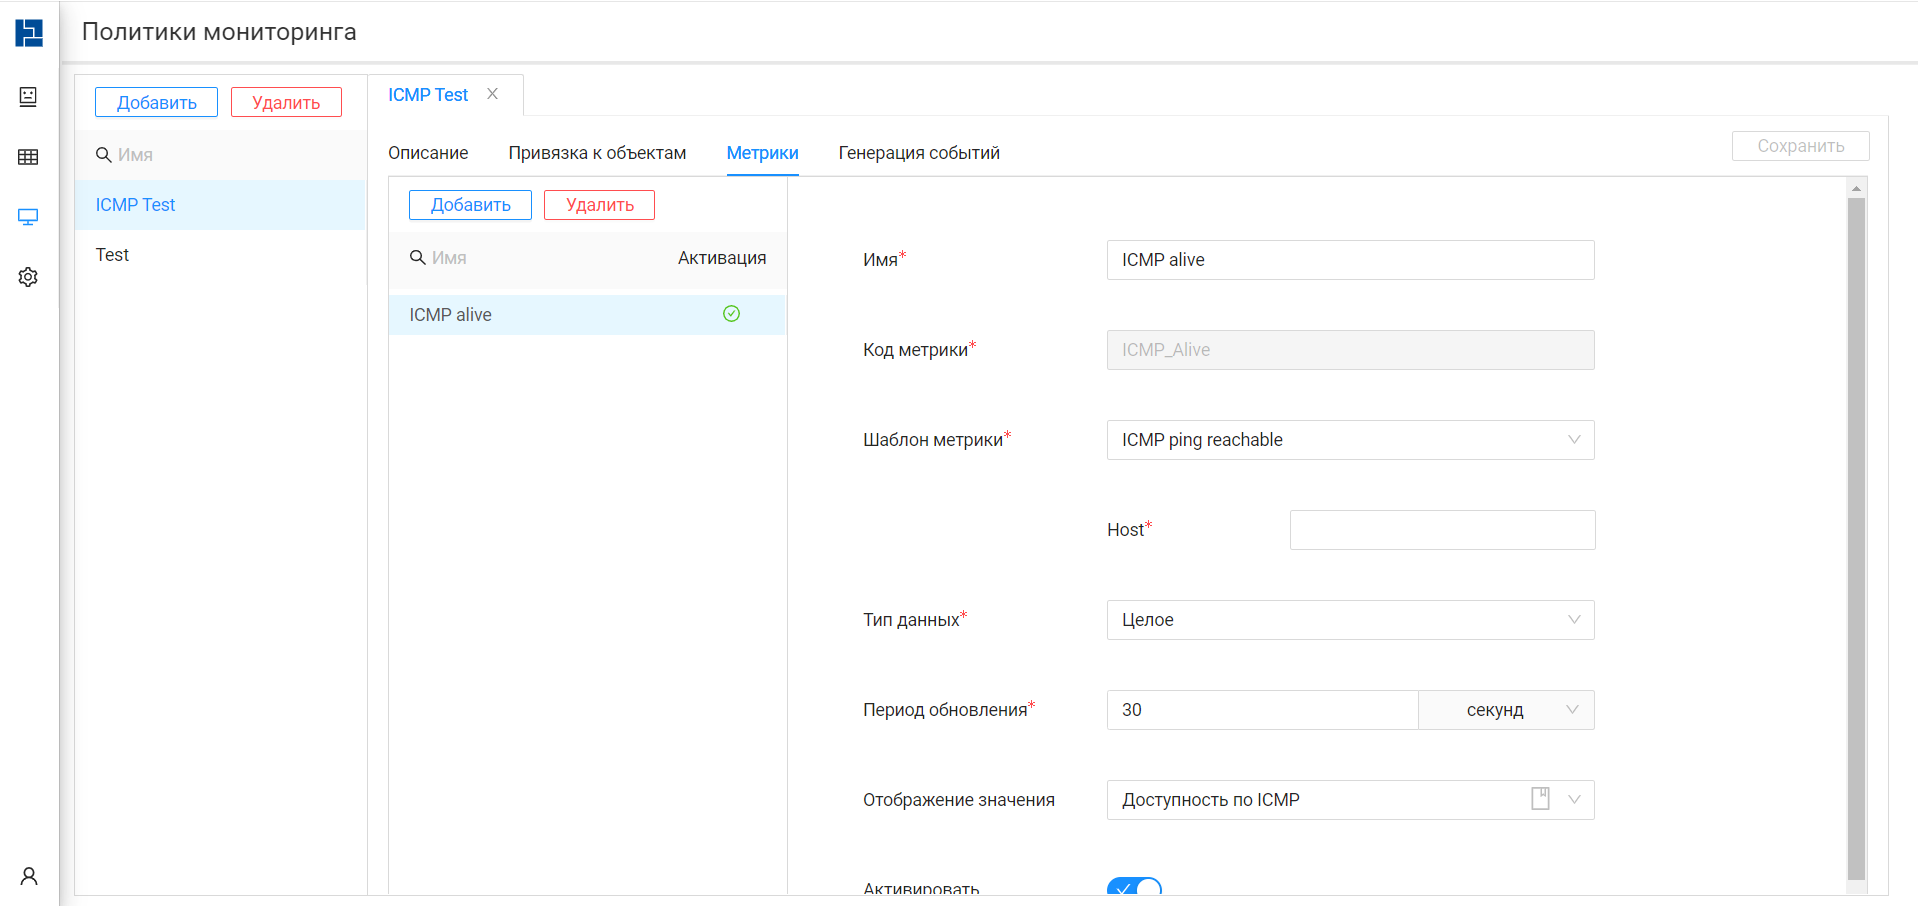Click the vertical scrollbar of form
The height and width of the screenshot is (906, 1918).
[1856, 538]
